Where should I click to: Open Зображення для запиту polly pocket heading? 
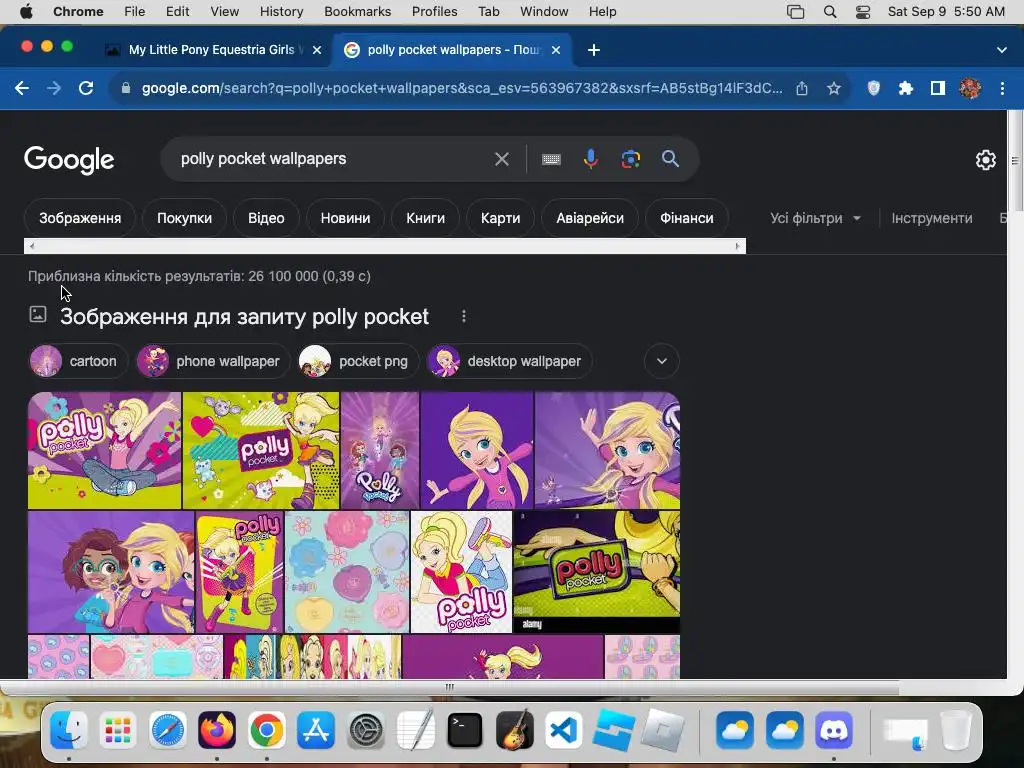244,317
